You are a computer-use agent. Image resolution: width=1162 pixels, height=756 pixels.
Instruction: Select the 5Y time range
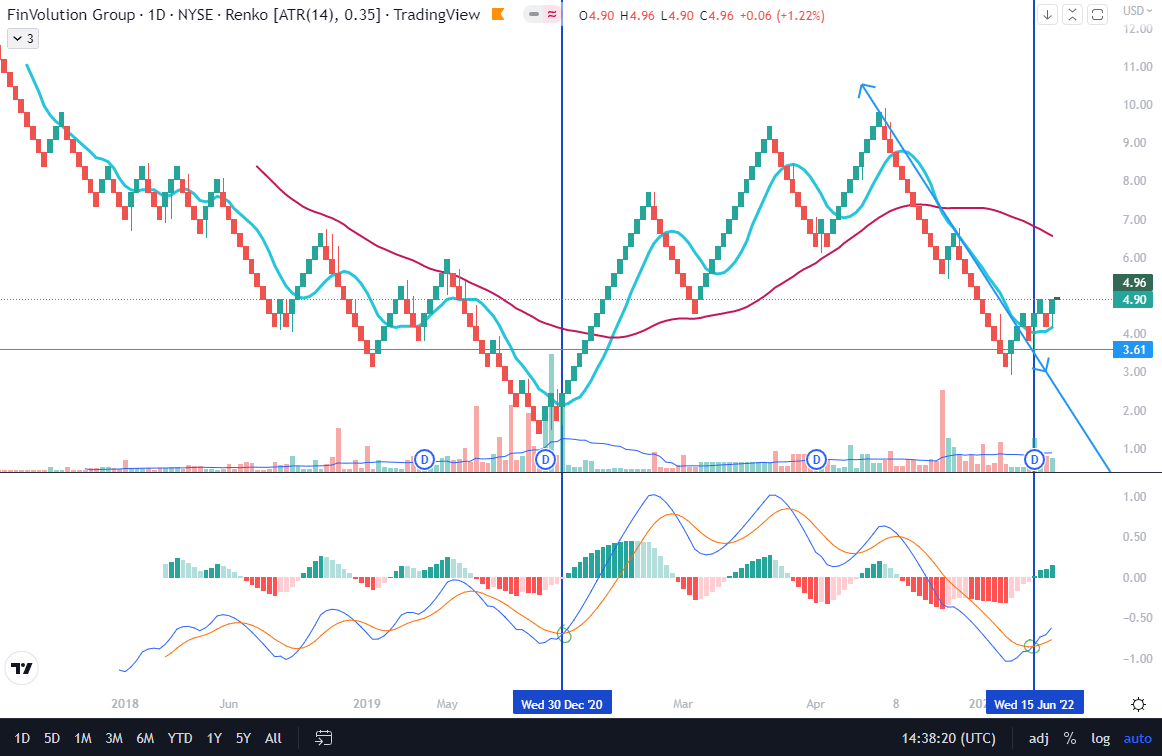tap(243, 738)
